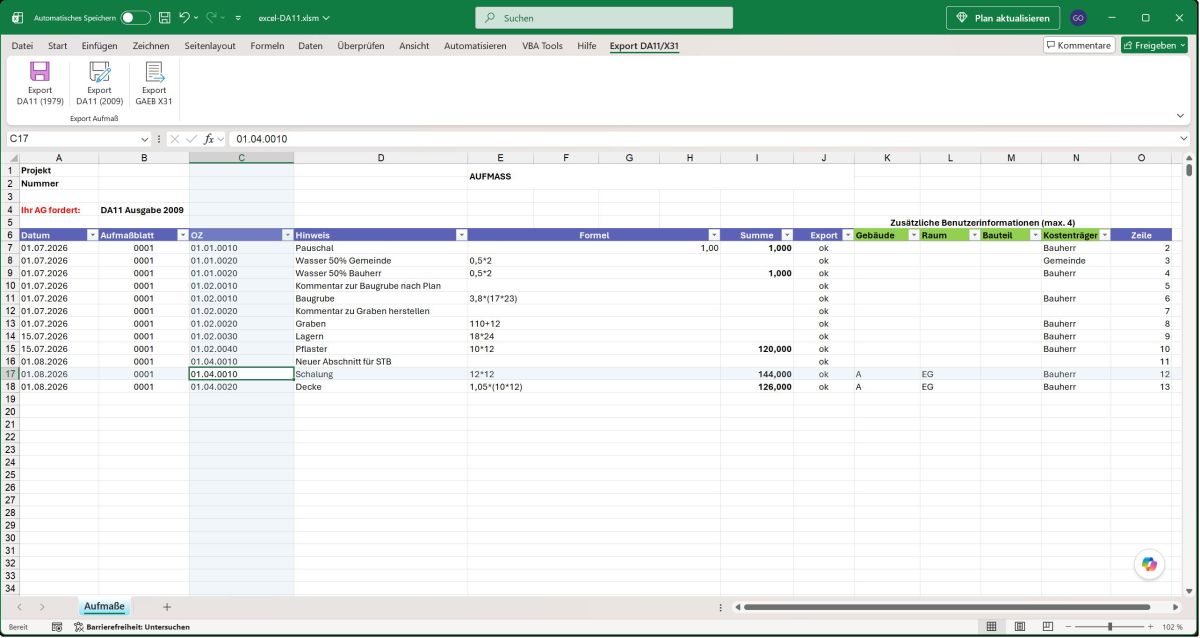Expand the formula bar chevron

click(x=1185, y=139)
